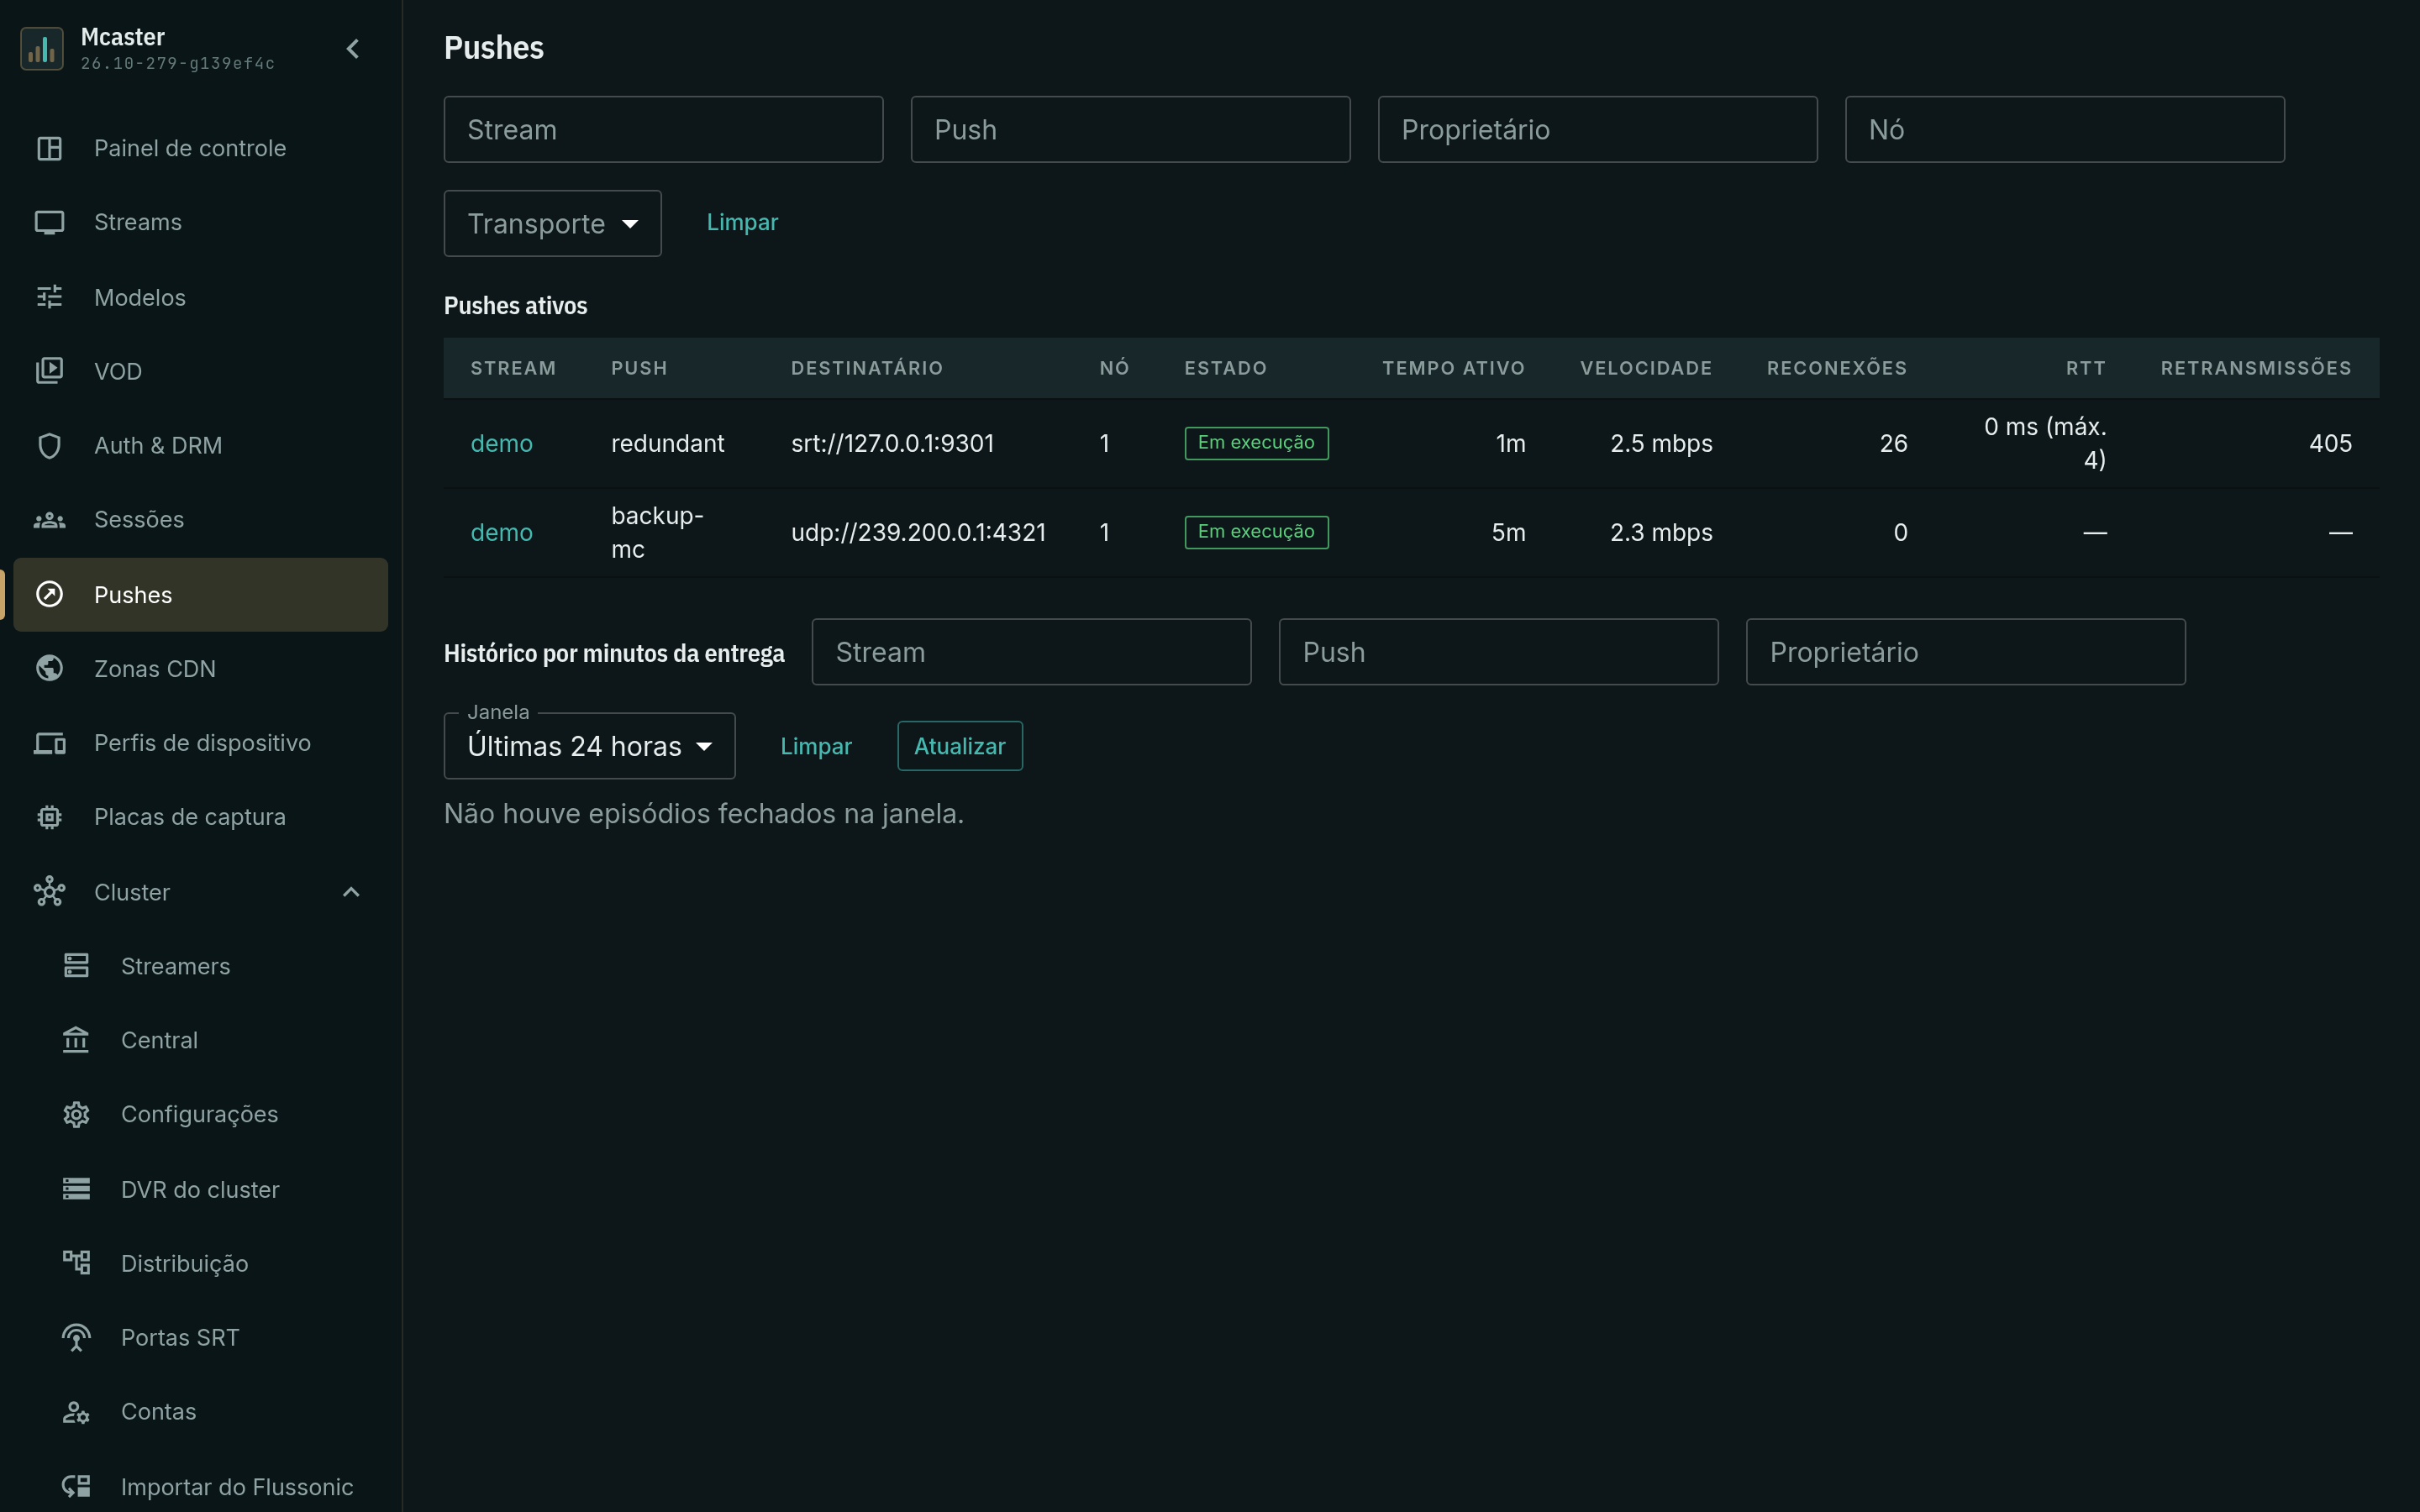Click the Painel de controle dashboard icon
Screen dimensions: 2420x1512
pos(49,148)
